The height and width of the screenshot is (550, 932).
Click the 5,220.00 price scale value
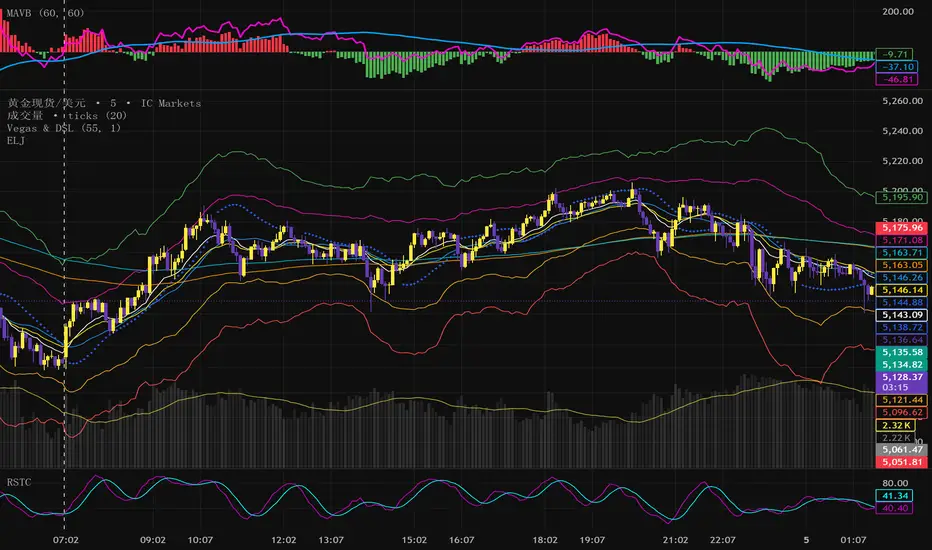point(902,161)
